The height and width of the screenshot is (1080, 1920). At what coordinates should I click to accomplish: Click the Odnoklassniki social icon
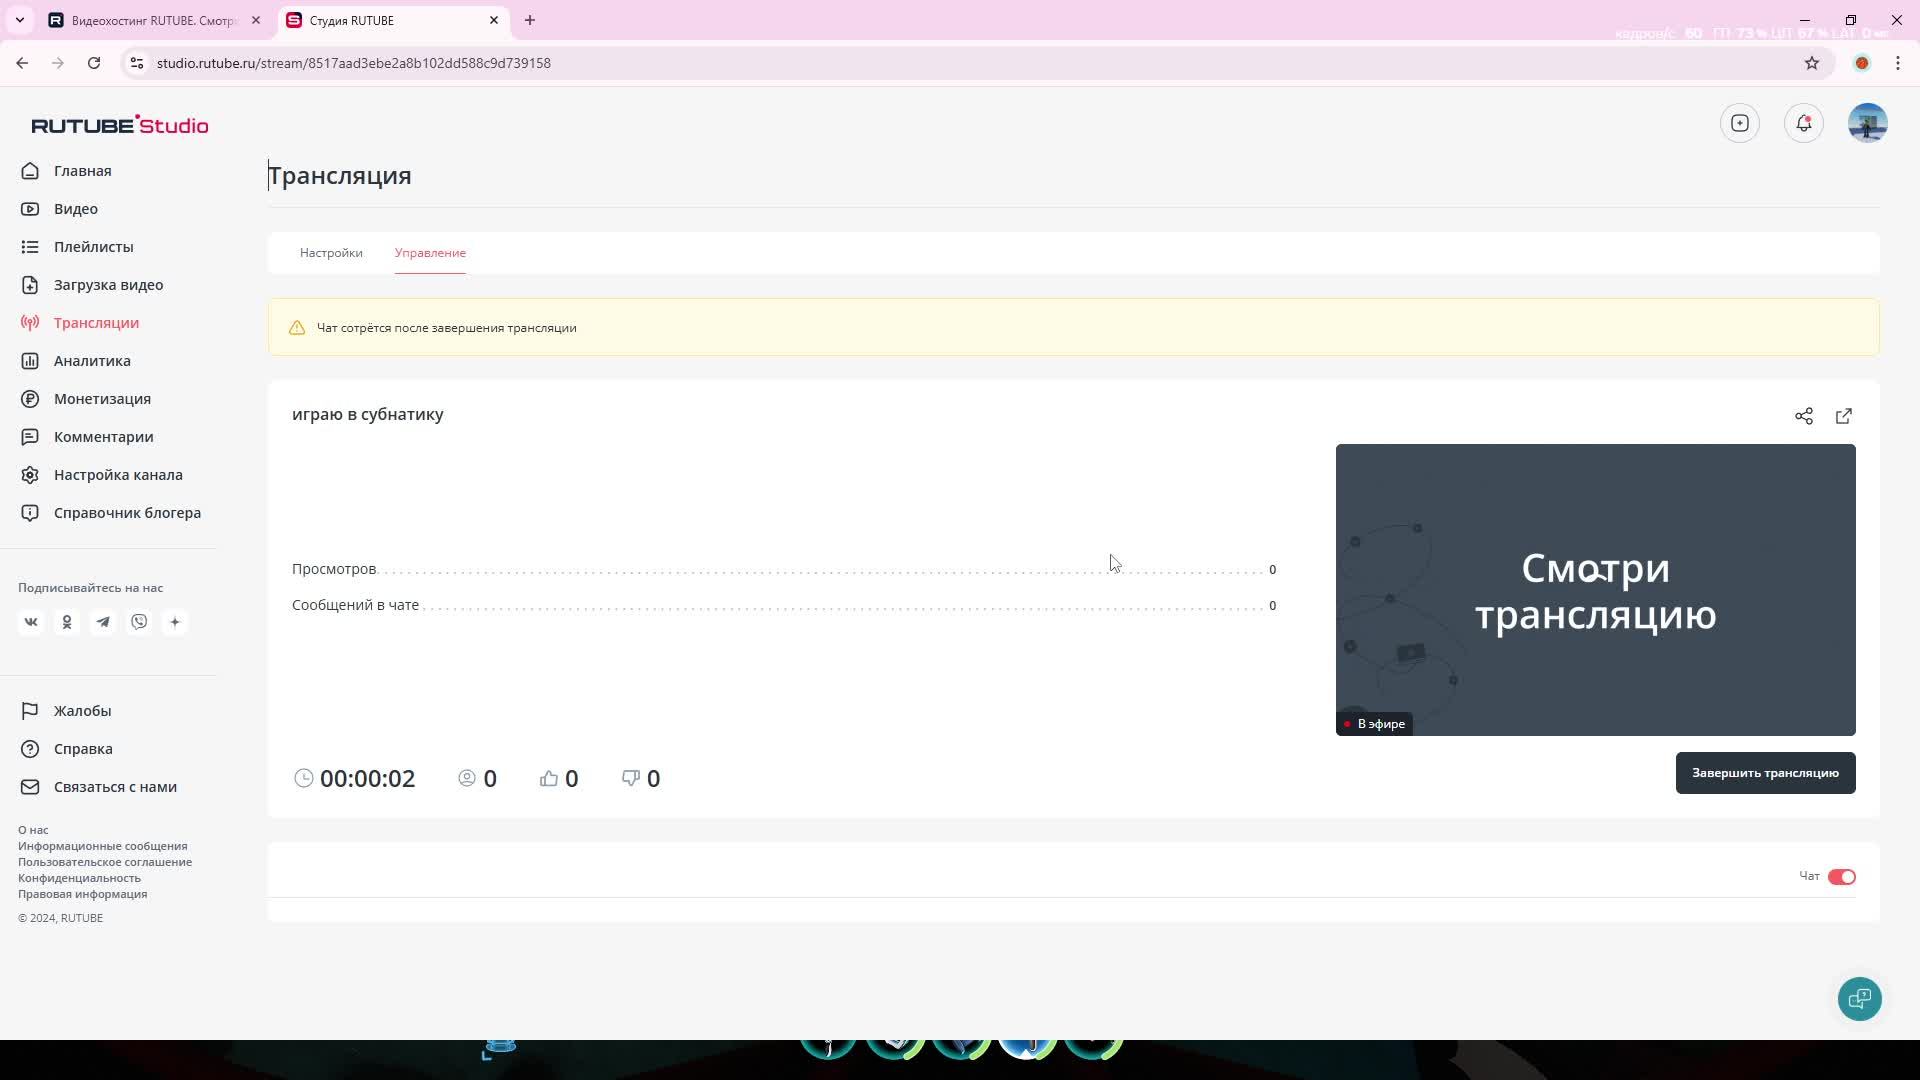67,622
